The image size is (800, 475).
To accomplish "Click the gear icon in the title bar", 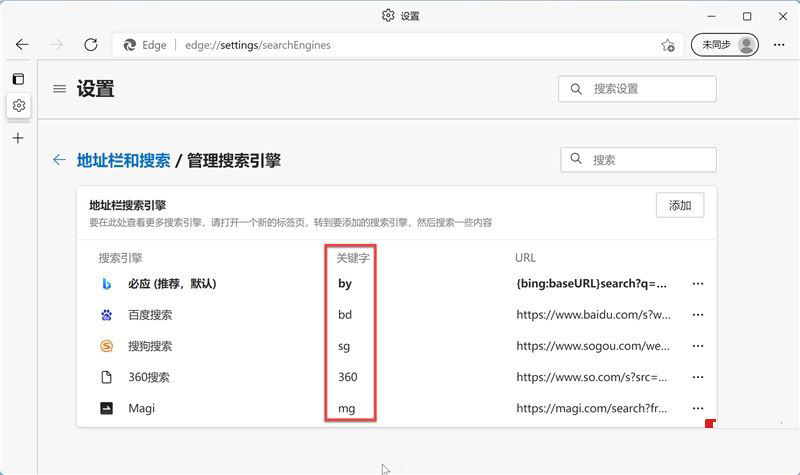I will (388, 15).
